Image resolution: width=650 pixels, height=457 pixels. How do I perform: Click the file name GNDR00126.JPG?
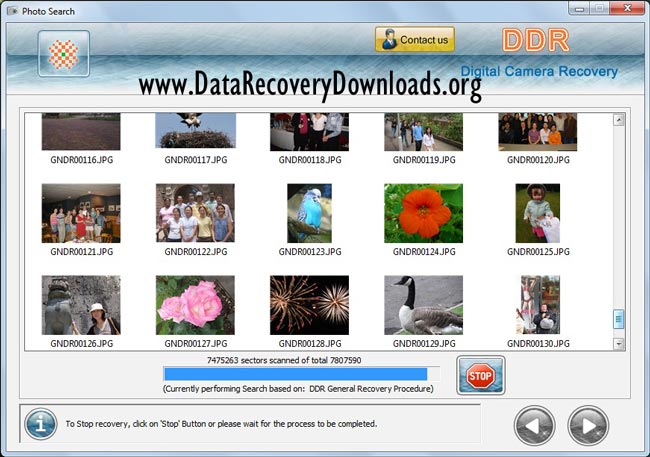coord(82,344)
